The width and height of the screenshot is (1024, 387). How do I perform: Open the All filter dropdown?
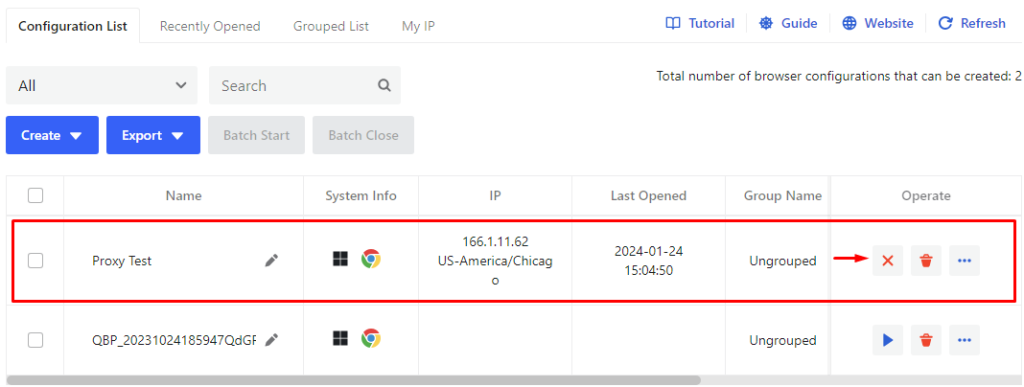pyautogui.click(x=101, y=85)
